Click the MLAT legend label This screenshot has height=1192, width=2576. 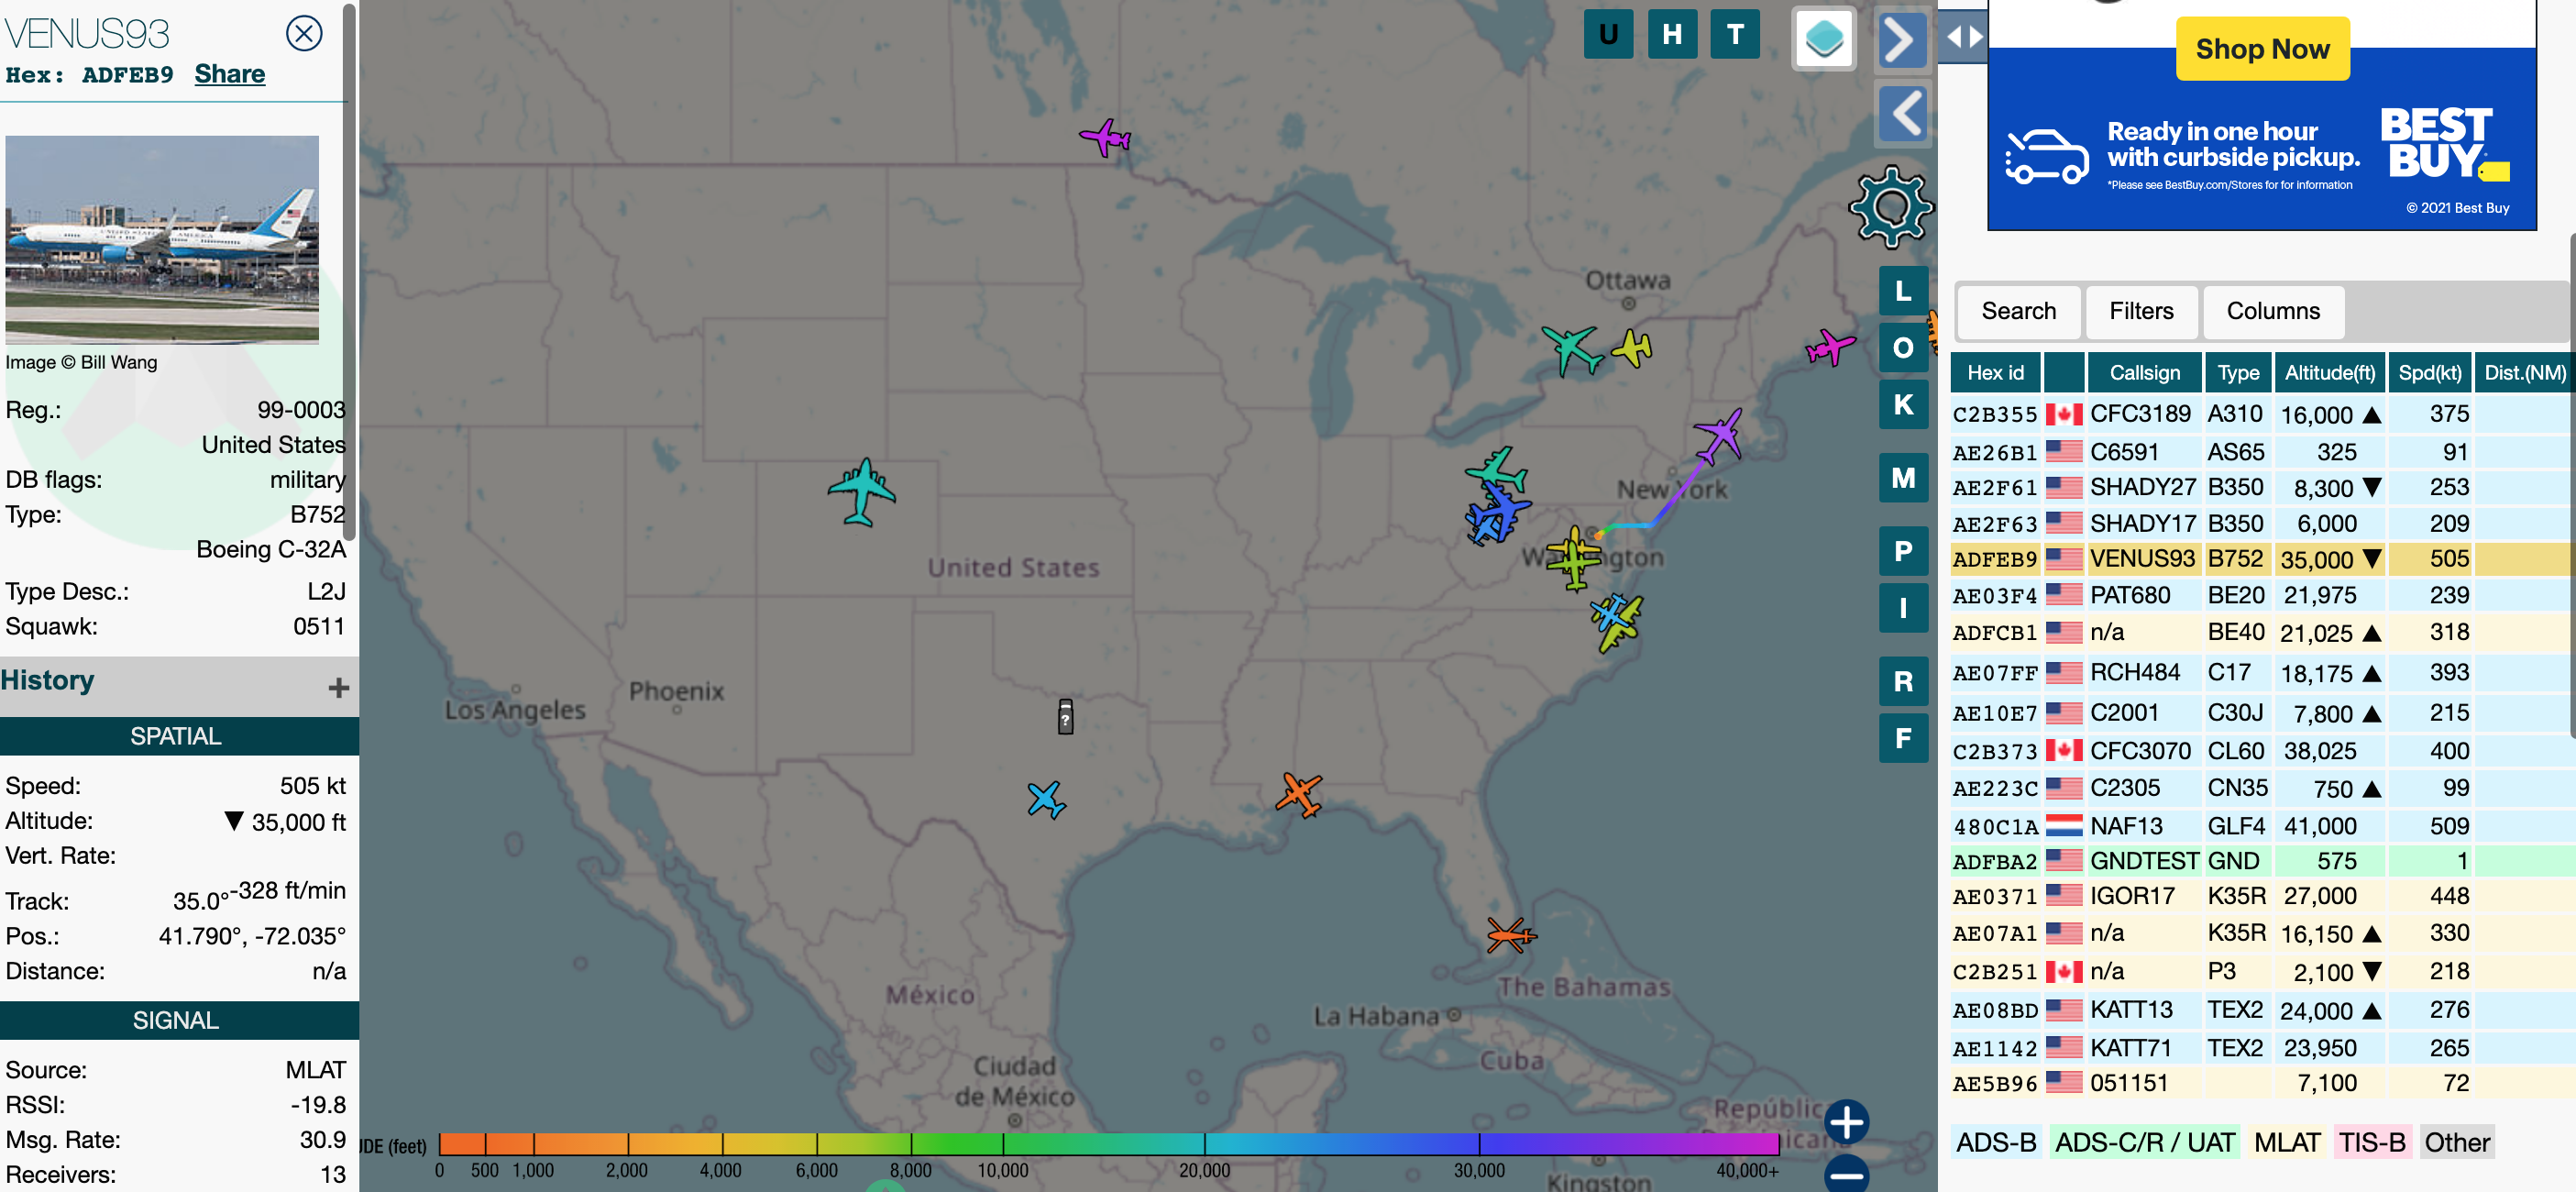tap(2286, 1142)
